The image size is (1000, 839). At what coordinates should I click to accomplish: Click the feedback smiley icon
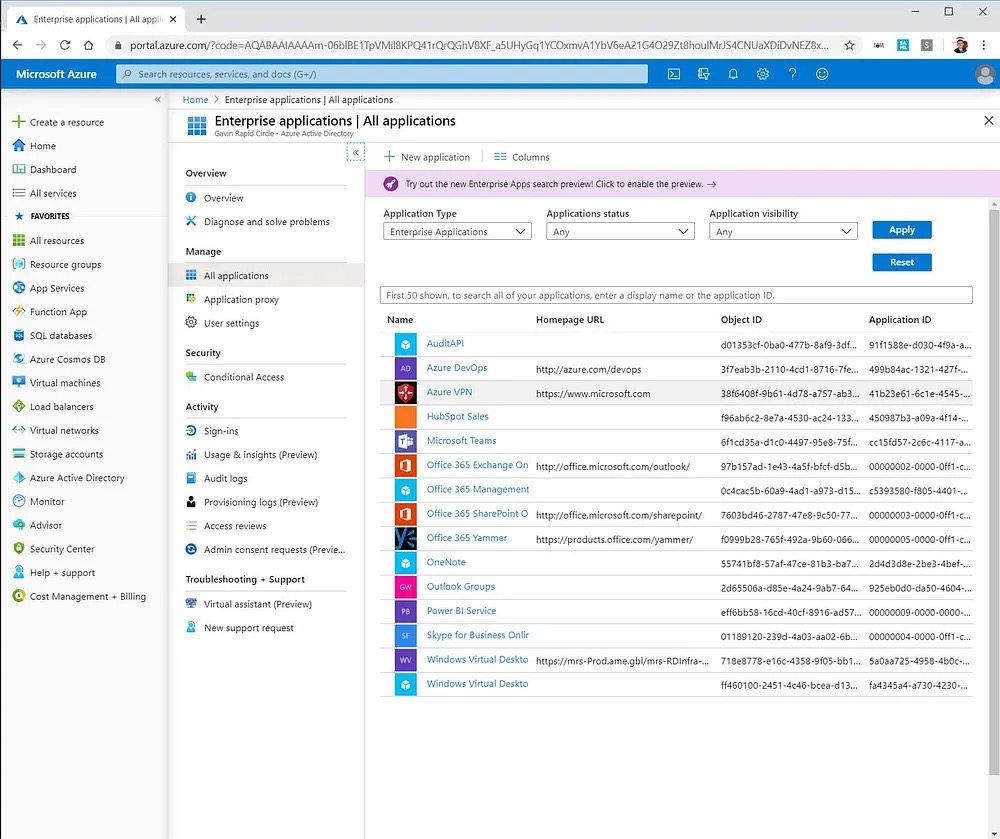822,74
